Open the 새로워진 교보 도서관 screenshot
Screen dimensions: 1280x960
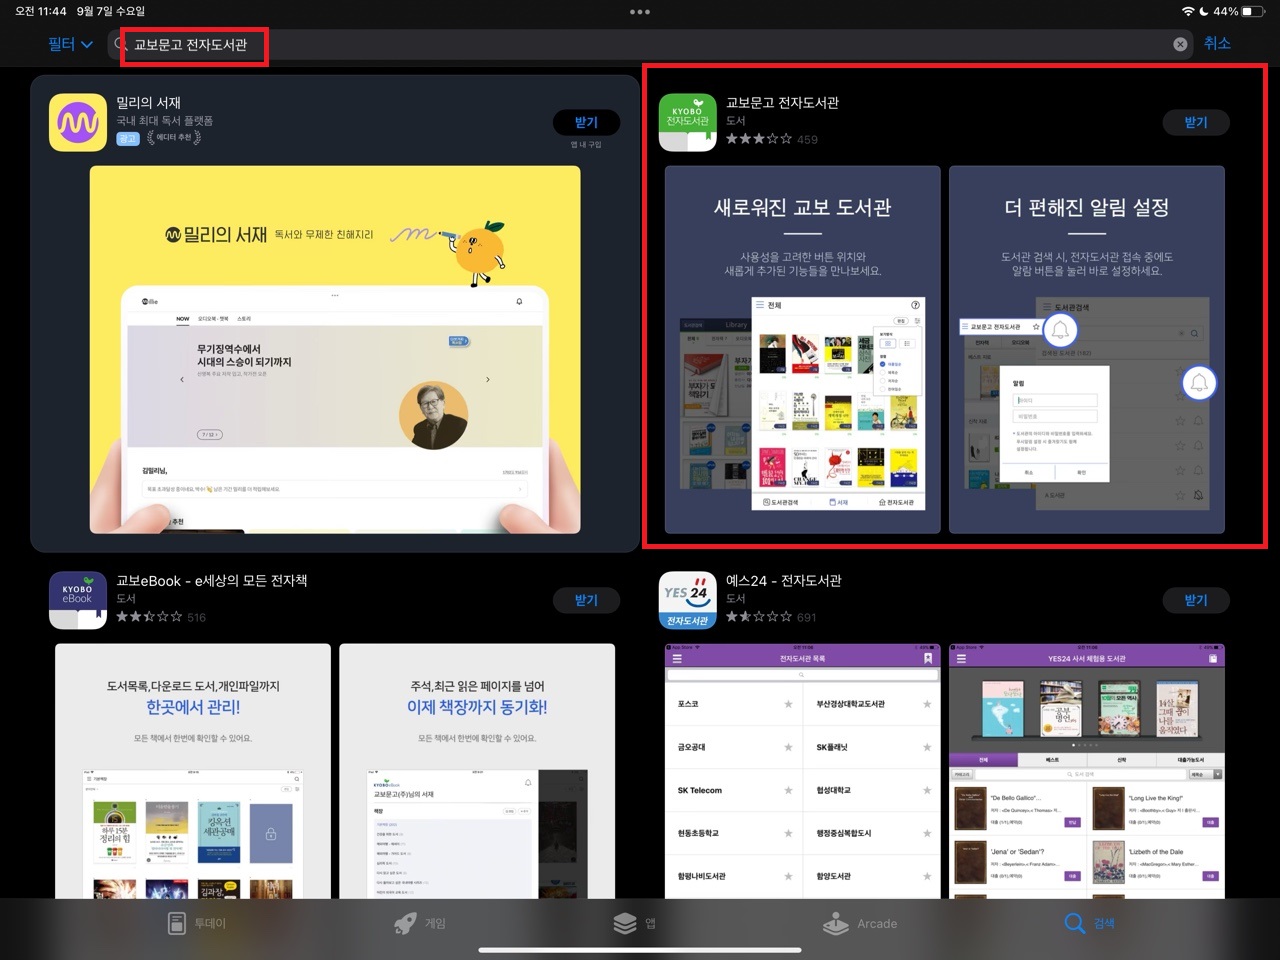[803, 350]
